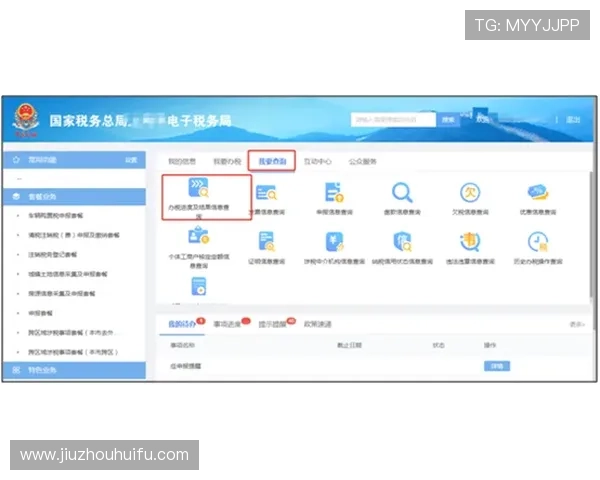Open 个体工商户核定定额信息查询 icon

pos(199,235)
